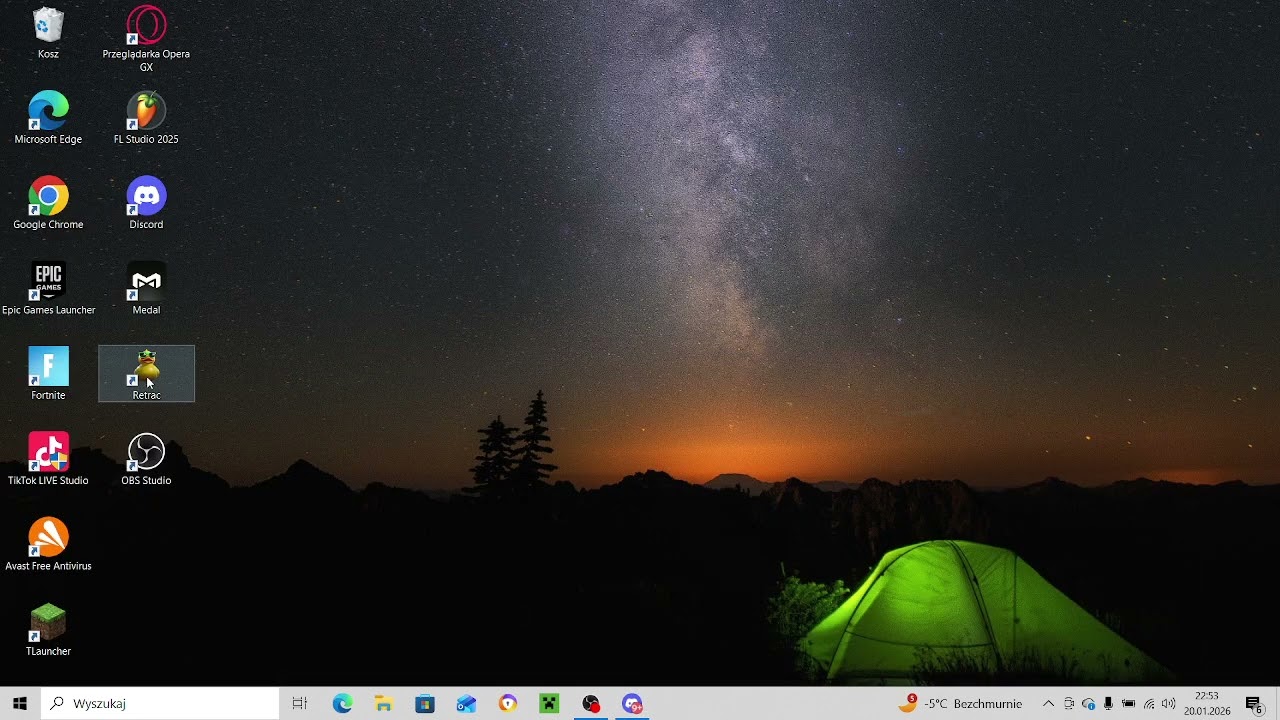1280x720 pixels.
Task: Open Outlook from the taskbar
Action: coord(466,703)
